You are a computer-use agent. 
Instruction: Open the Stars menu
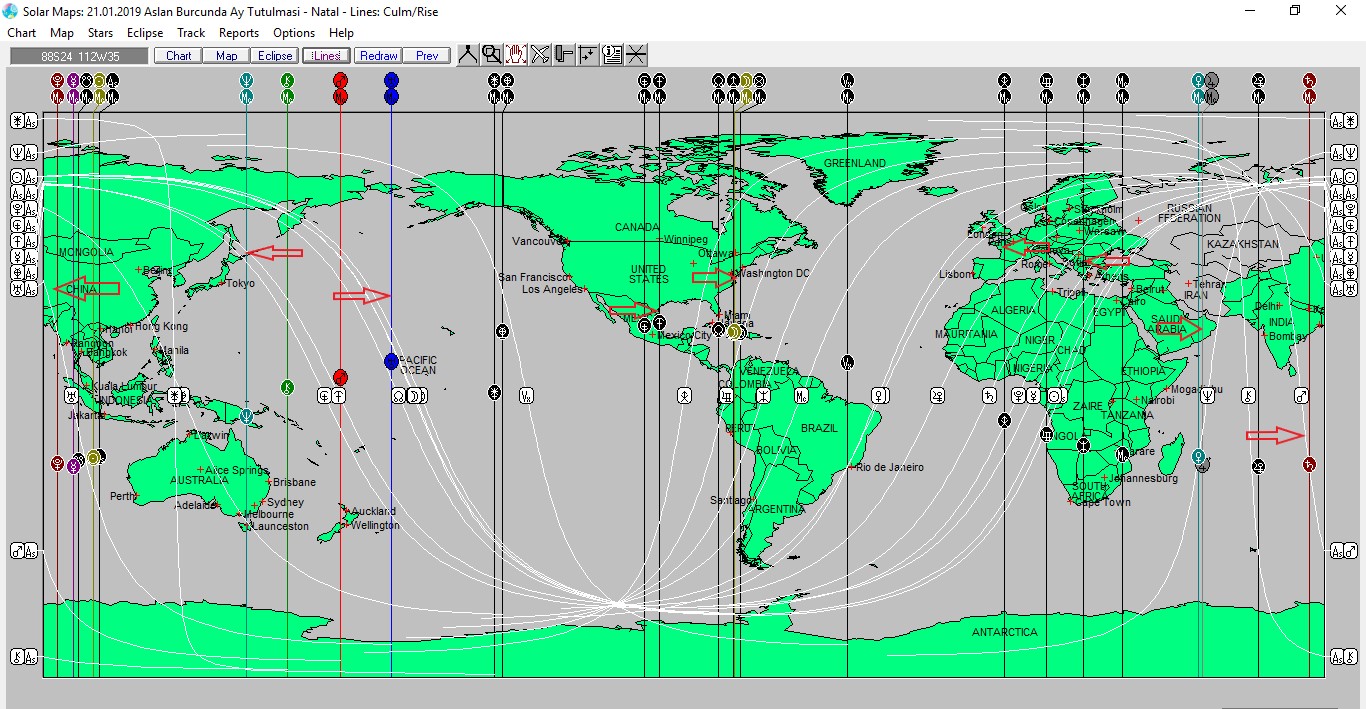[100, 33]
